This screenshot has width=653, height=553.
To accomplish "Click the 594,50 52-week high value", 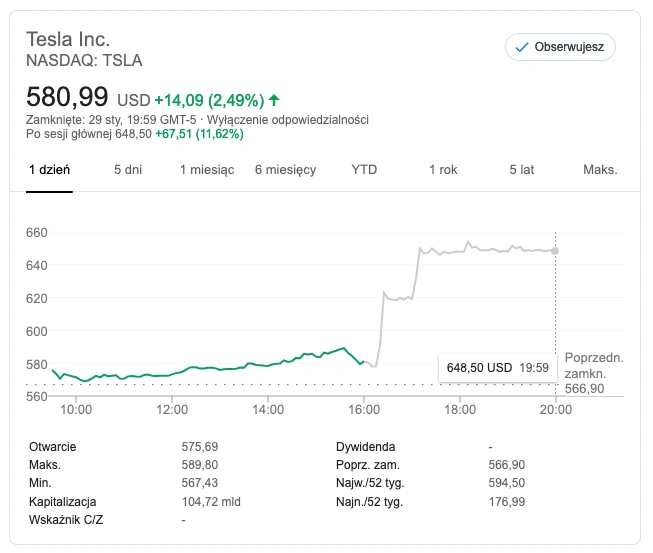I will click(x=506, y=483).
